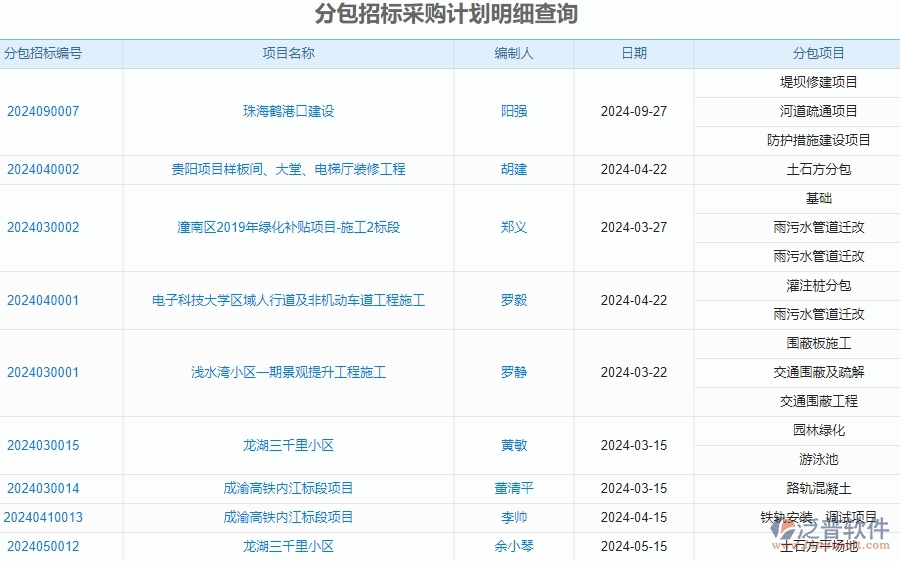Image resolution: width=900 pixels, height=561 pixels.
Task: Select subcontract item 基础
Action: coord(818,199)
